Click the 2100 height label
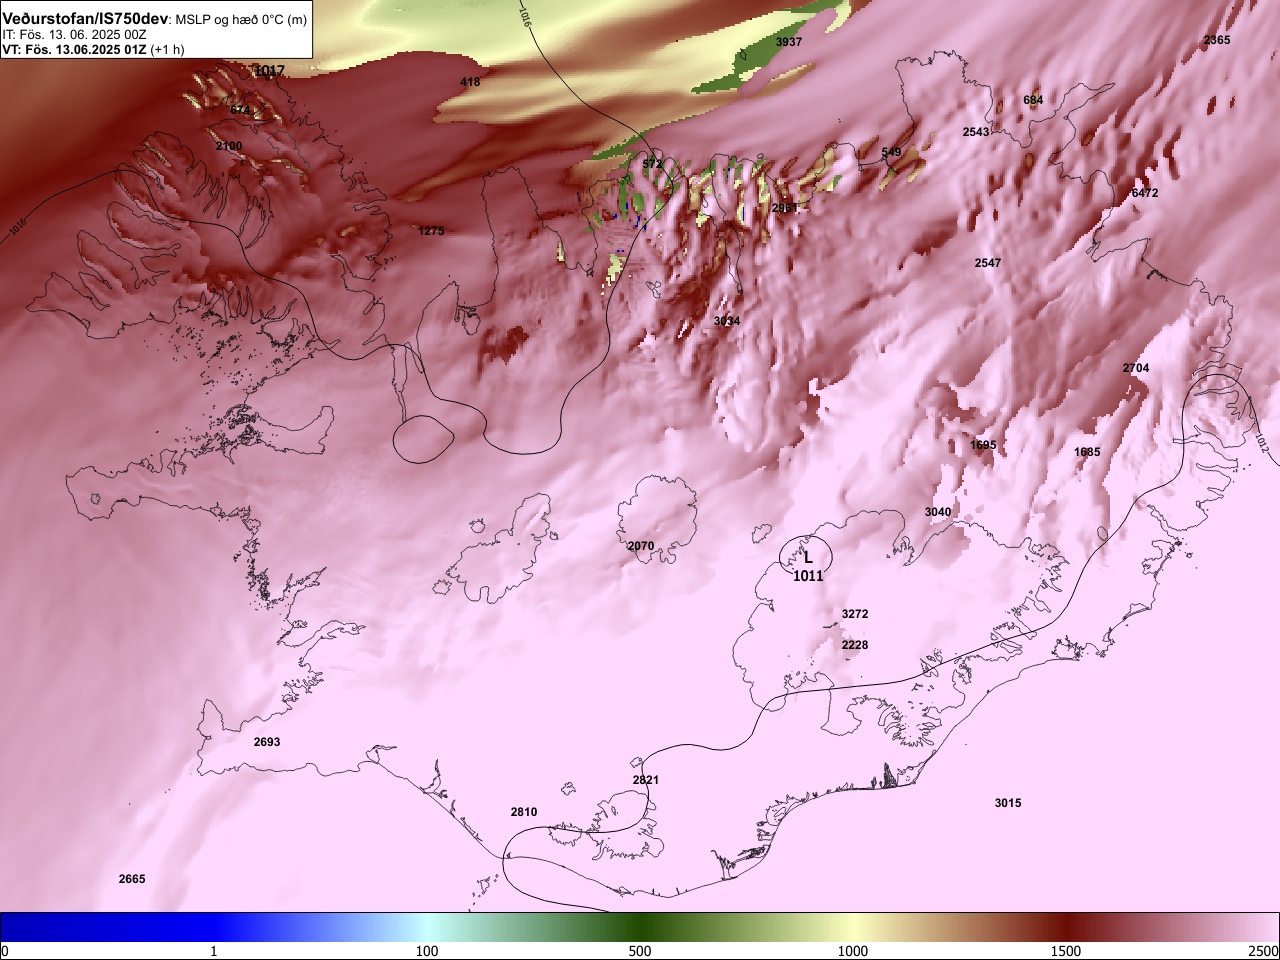1280x960 pixels. [229, 146]
